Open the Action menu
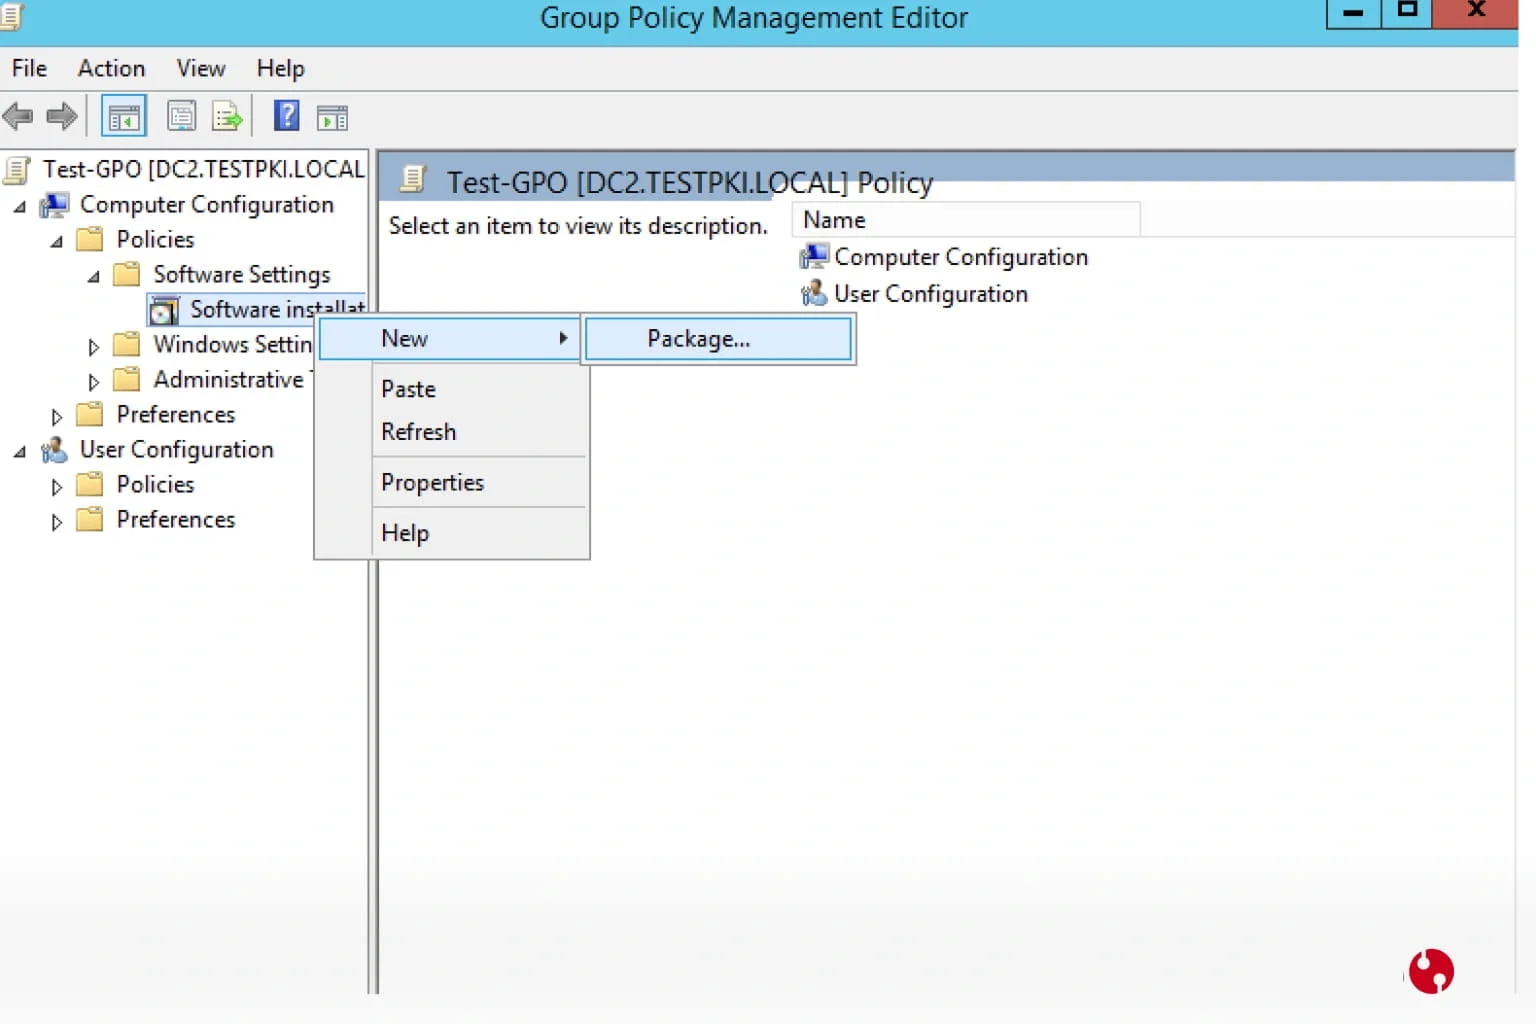The width and height of the screenshot is (1536, 1024). [112, 68]
